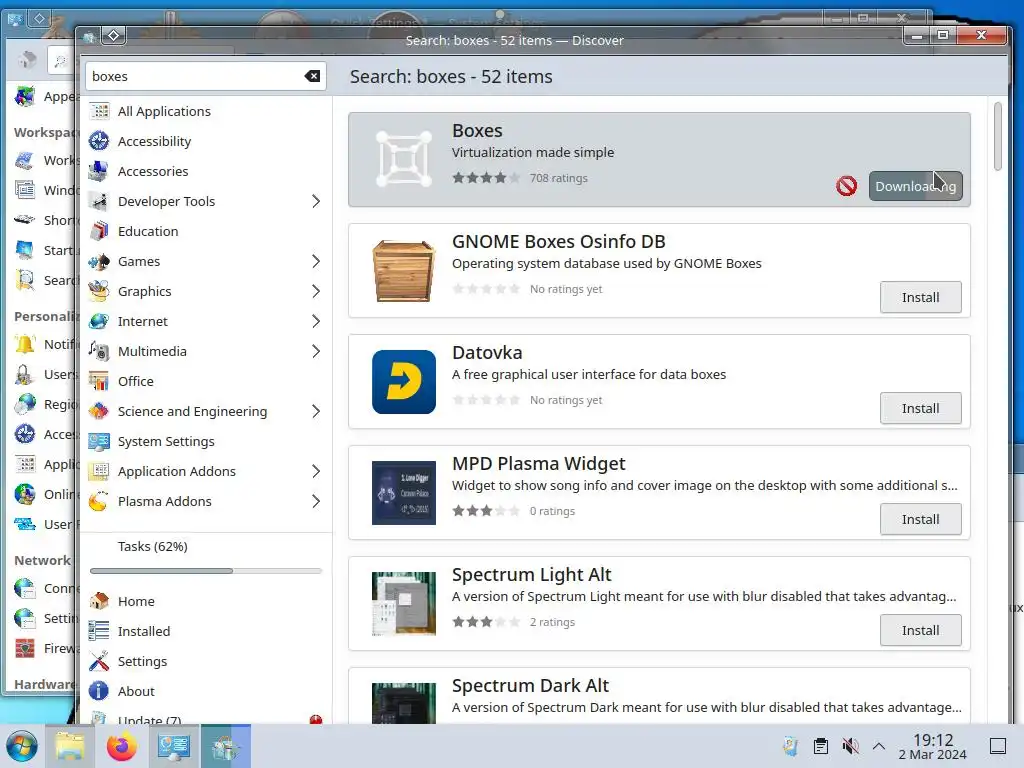Screen dimensions: 1024x768
Task: Click the Internet globe icon
Action: (x=99, y=321)
